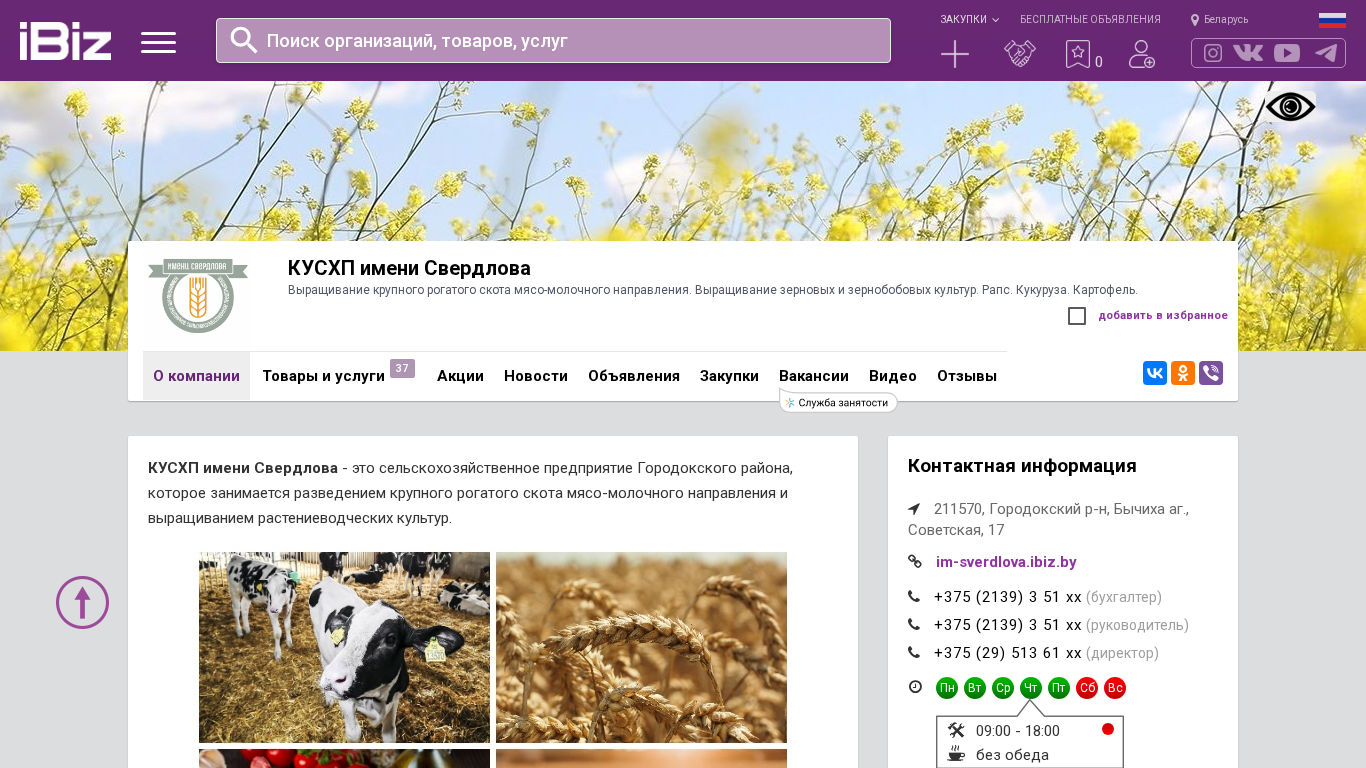The height and width of the screenshot is (768, 1366).
Task: Click the КУСХП имени Свердлова company logo
Action: point(197,296)
